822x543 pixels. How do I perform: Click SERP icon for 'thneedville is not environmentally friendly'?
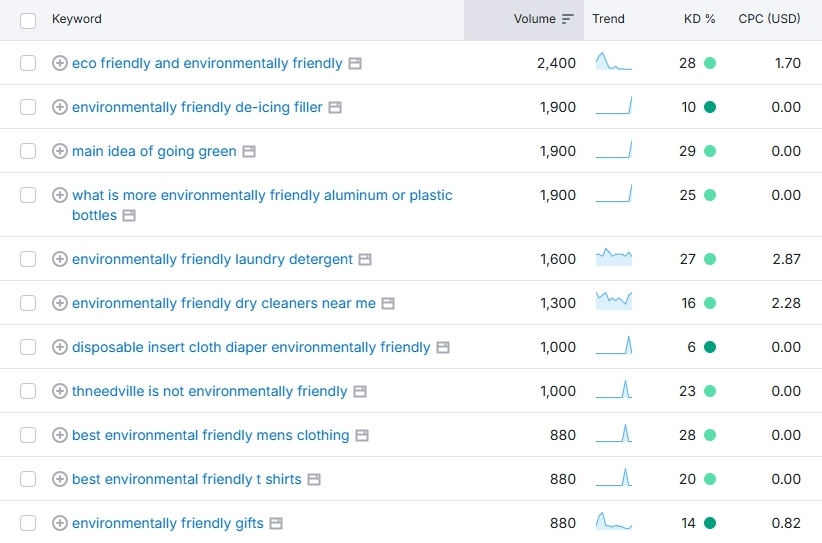(x=360, y=391)
